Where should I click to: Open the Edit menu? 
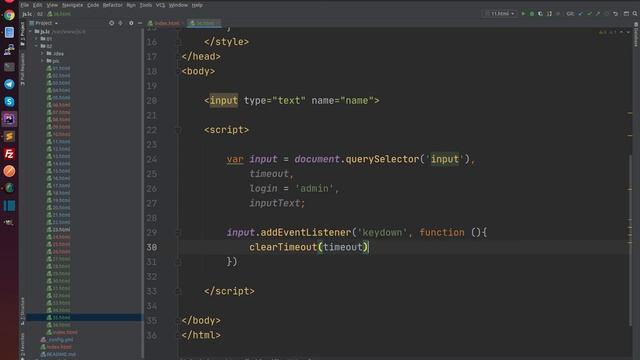coord(38,5)
